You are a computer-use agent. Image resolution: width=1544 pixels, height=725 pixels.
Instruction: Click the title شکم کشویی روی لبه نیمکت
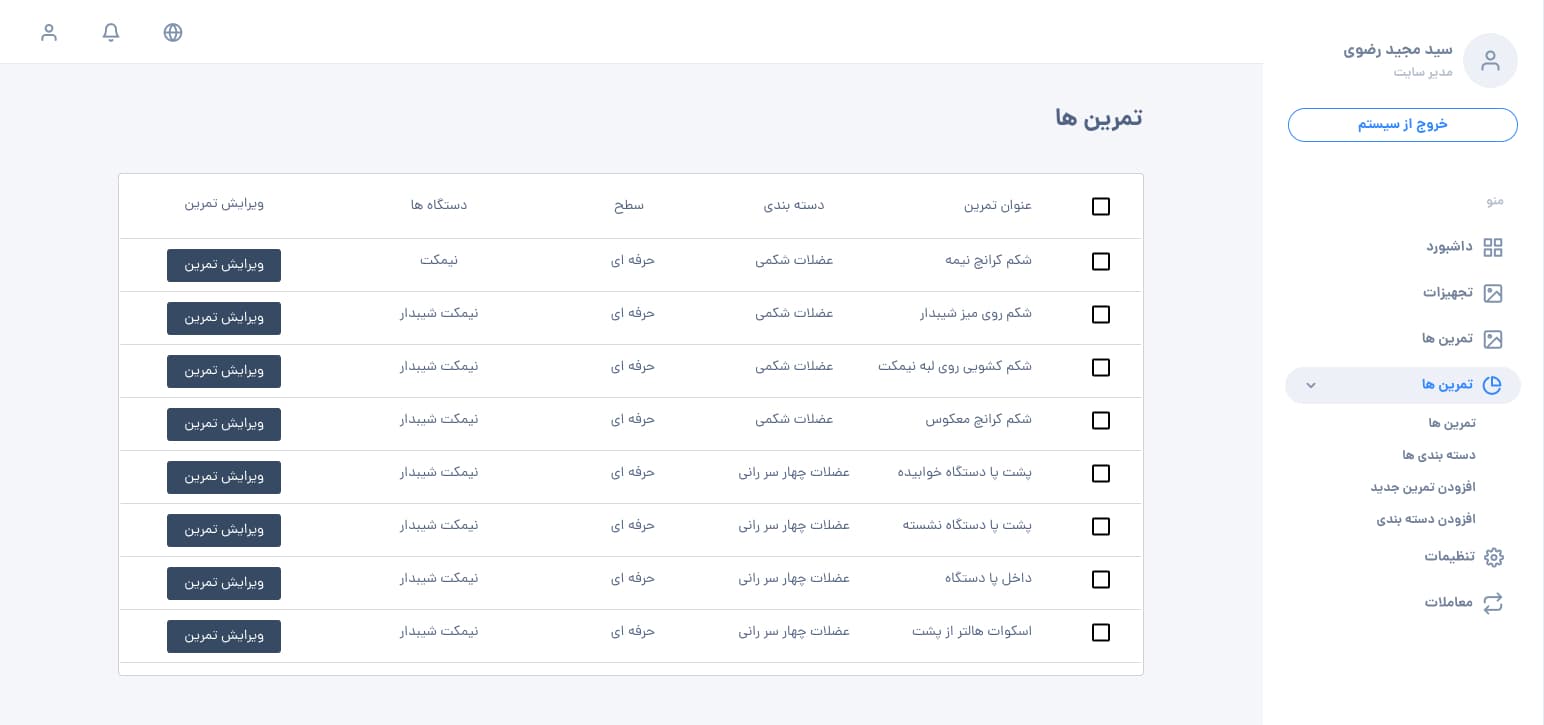click(955, 366)
